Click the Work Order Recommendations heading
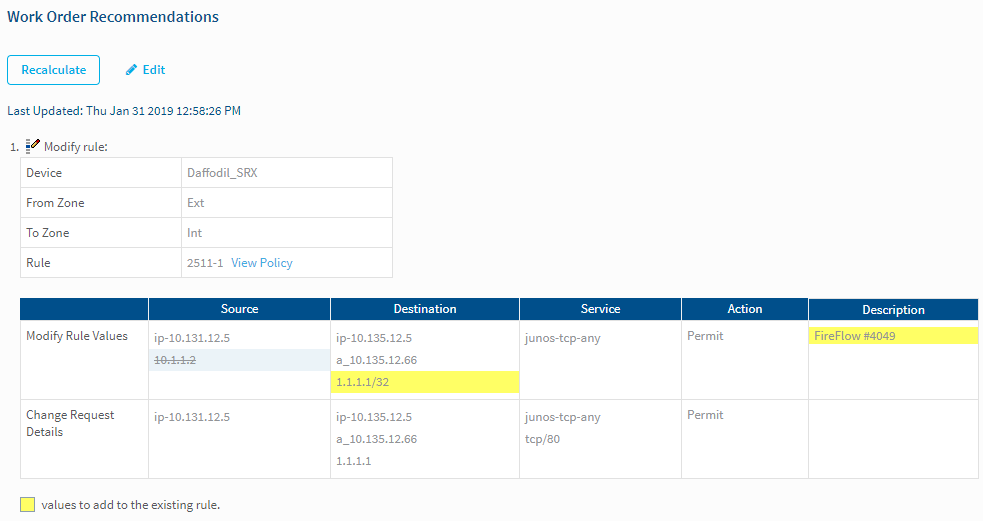Screen dimensions: 983x521 pyautogui.click(x=113, y=17)
